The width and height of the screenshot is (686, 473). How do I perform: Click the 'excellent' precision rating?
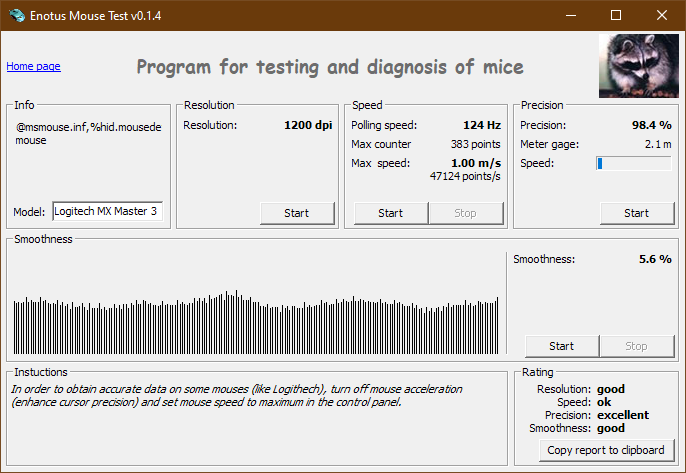[623, 415]
